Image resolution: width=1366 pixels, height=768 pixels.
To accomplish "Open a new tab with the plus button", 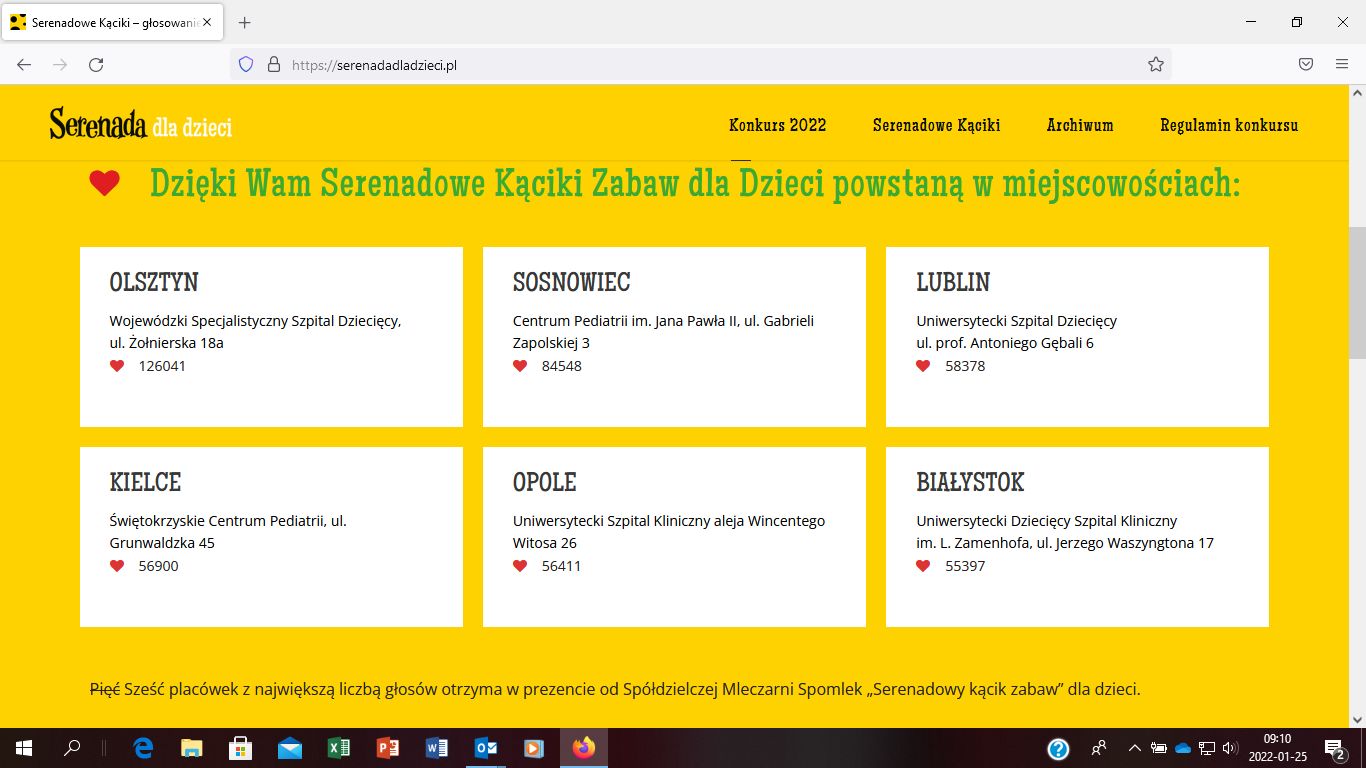I will point(245,22).
